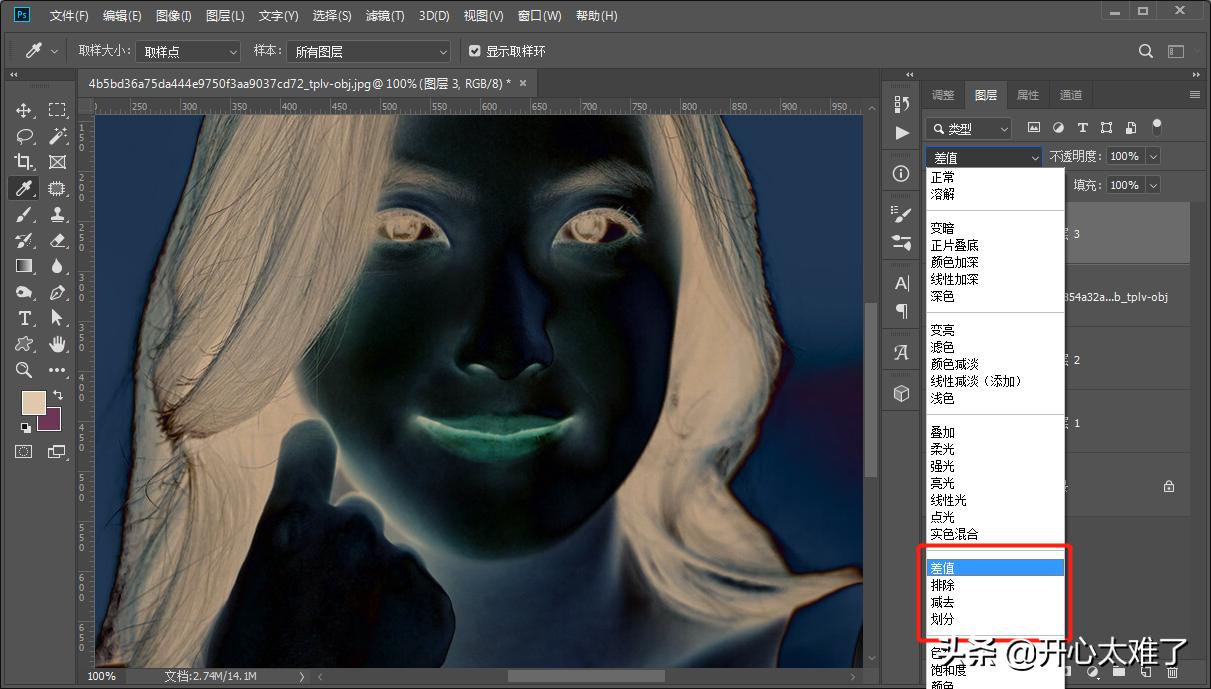The width and height of the screenshot is (1211, 689).
Task: Uncheck the 显示取样环 checkbox
Action: (475, 51)
